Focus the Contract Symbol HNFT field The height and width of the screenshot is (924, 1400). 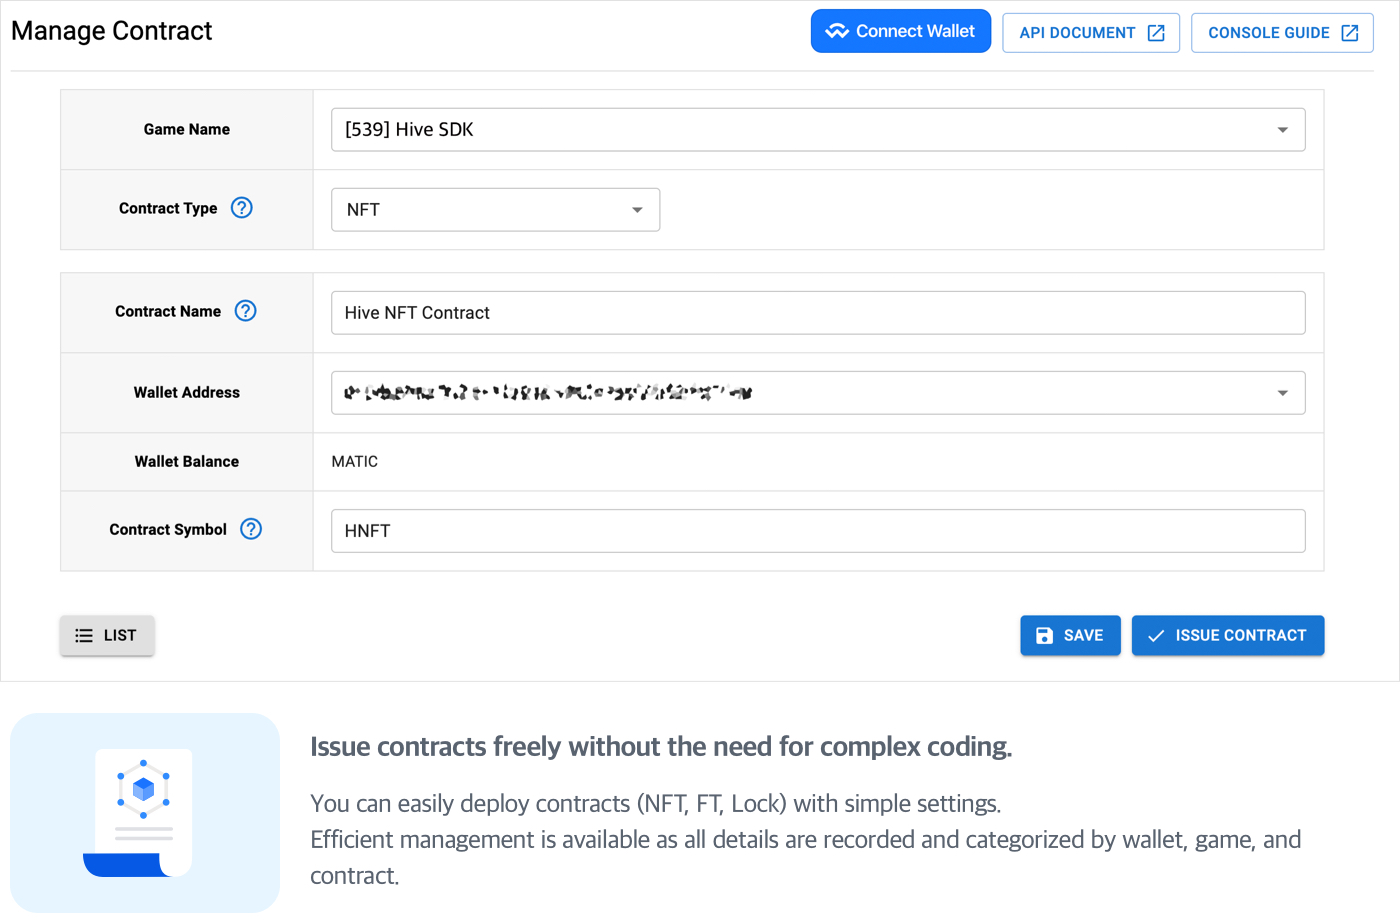[818, 531]
